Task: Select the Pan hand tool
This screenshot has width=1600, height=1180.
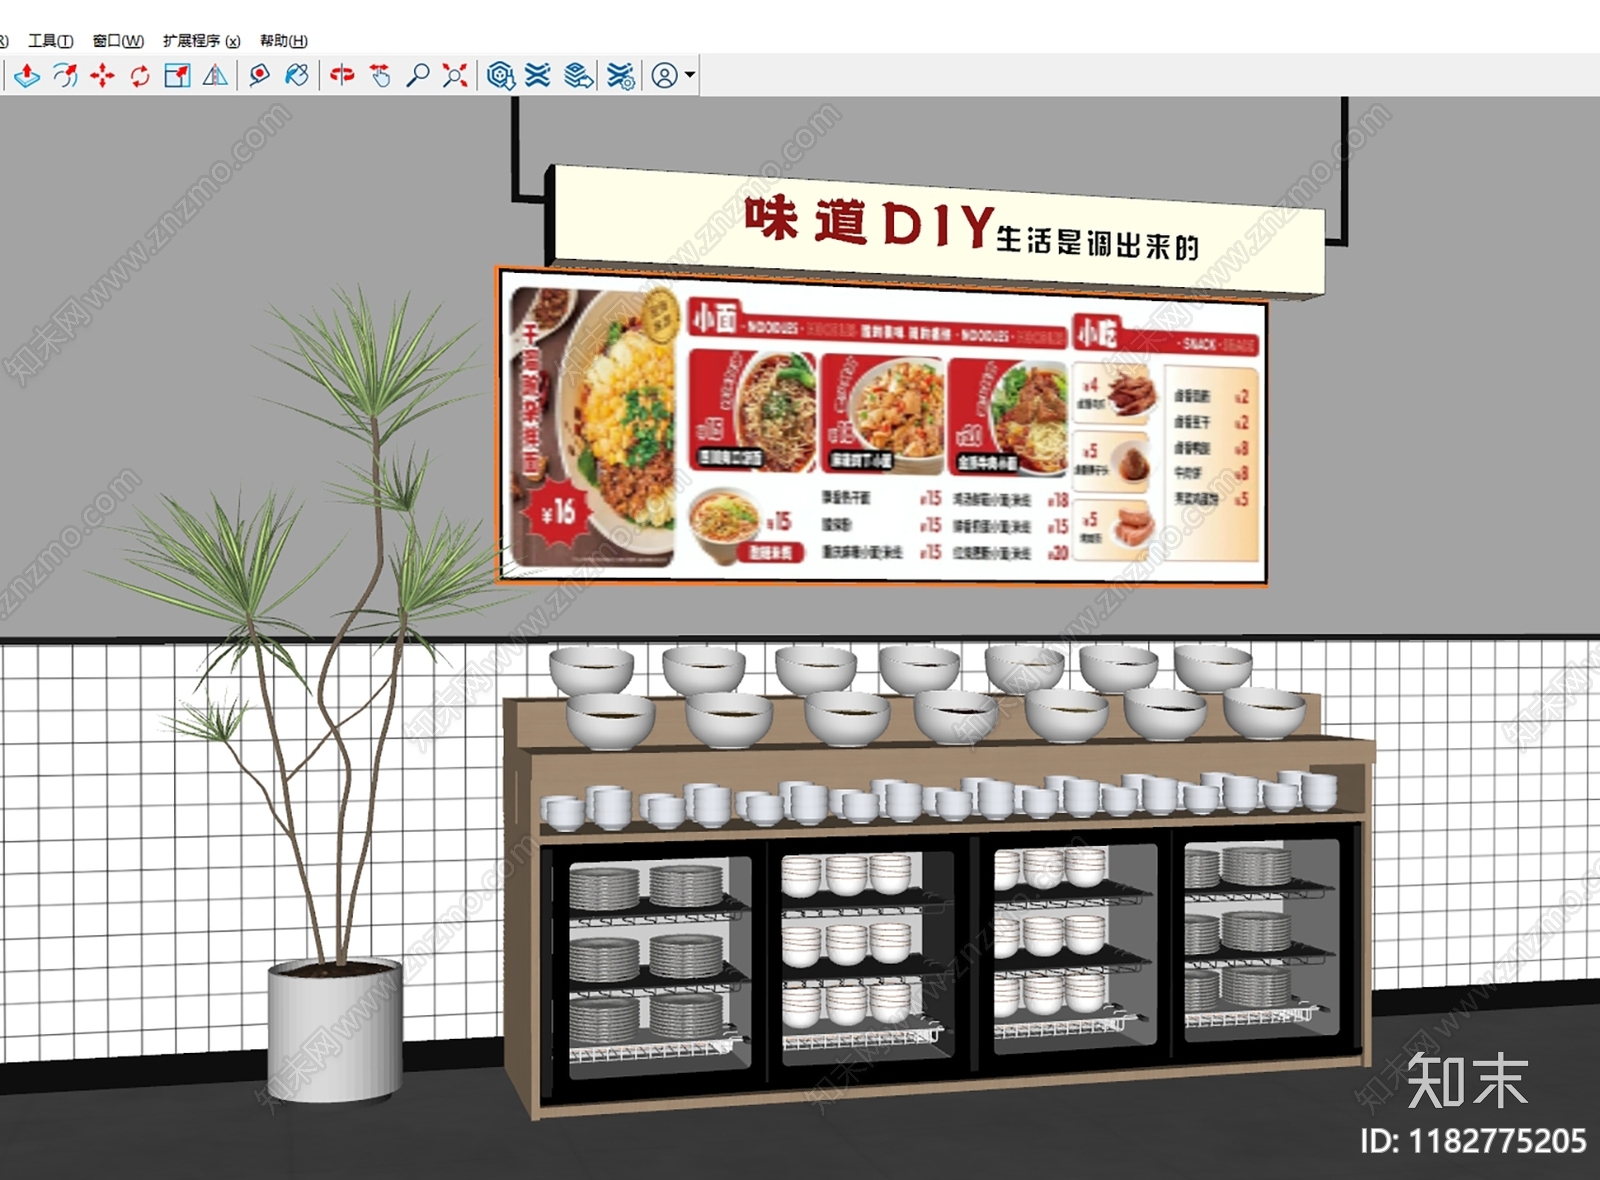Action: coord(380,75)
